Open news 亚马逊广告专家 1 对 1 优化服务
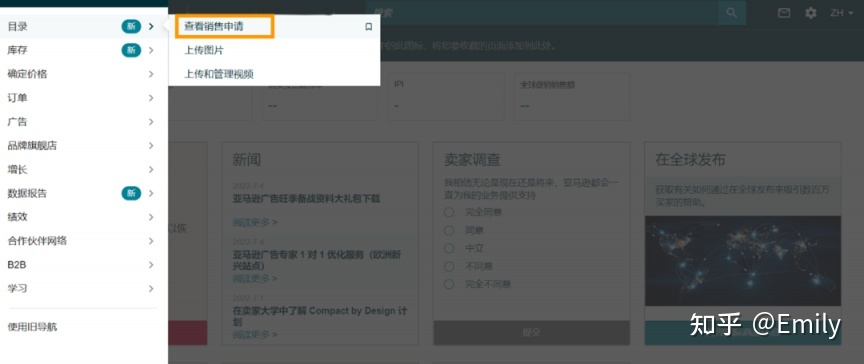The height and width of the screenshot is (364, 864). 317,260
